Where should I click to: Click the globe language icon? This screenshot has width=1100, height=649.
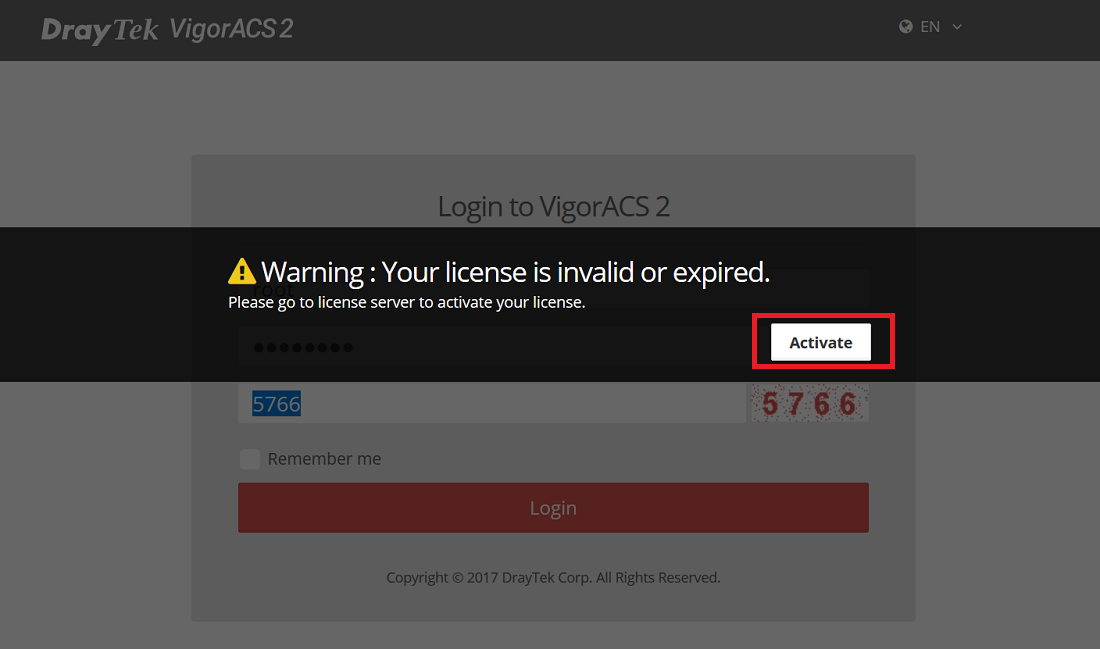tap(906, 27)
